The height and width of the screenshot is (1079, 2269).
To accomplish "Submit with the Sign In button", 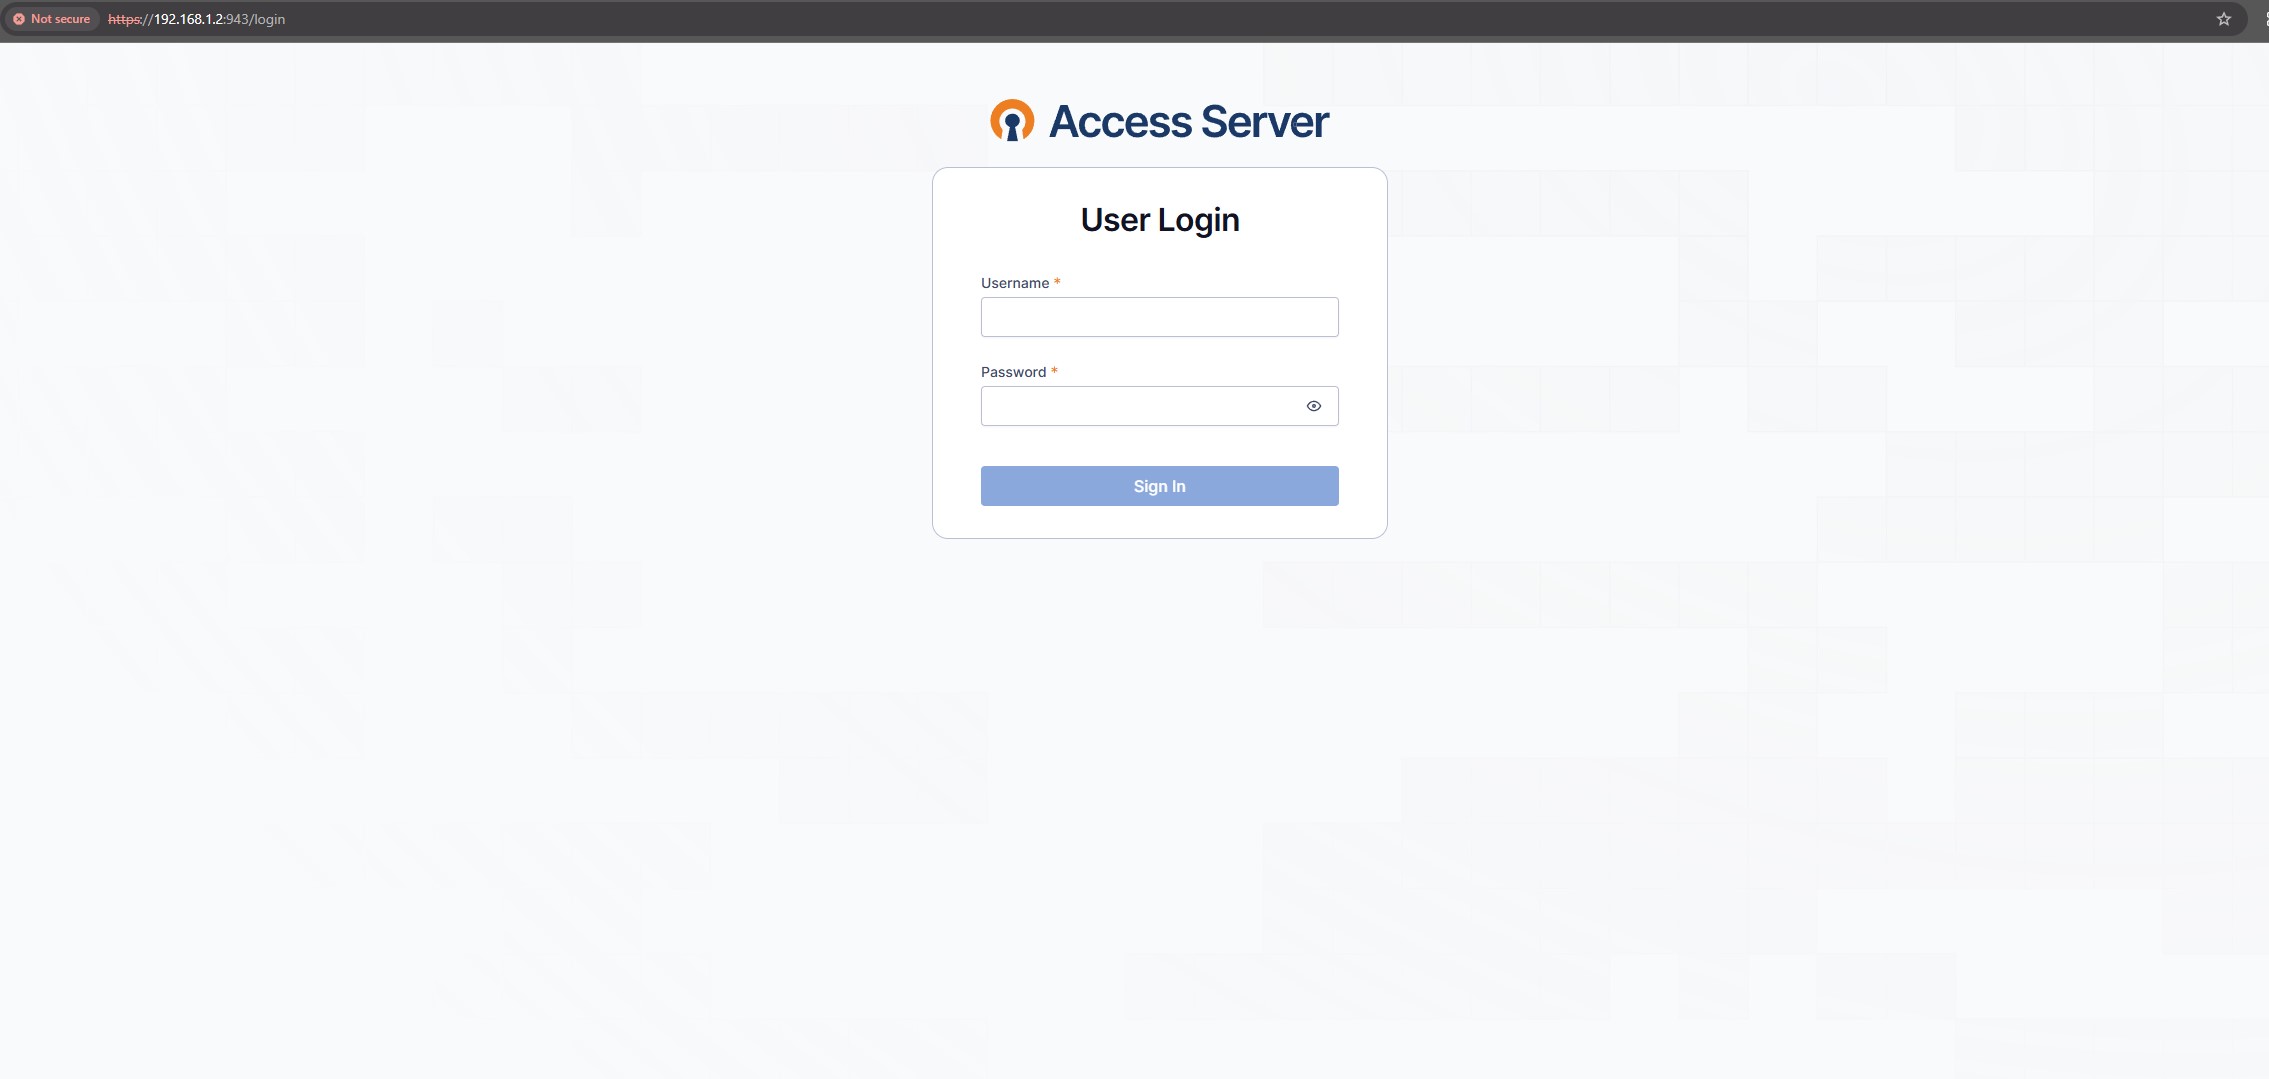I will (x=1159, y=486).
